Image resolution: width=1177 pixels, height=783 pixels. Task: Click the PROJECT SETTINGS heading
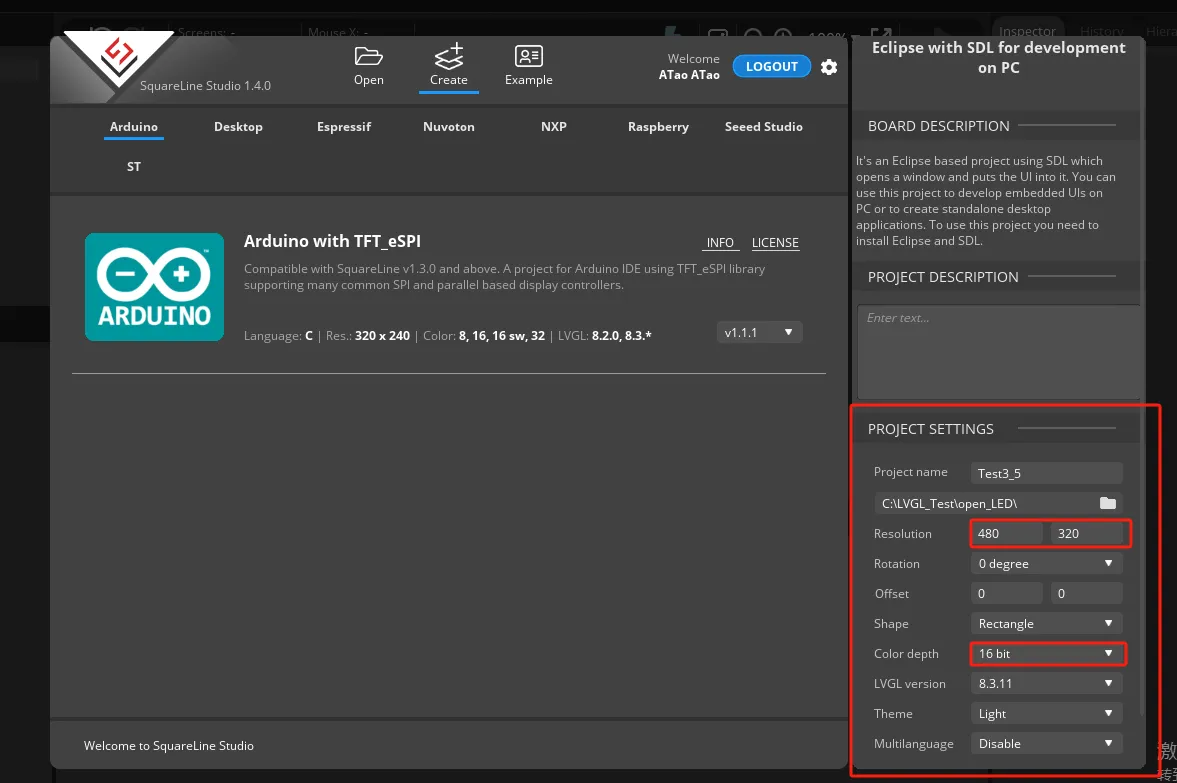tap(931, 429)
